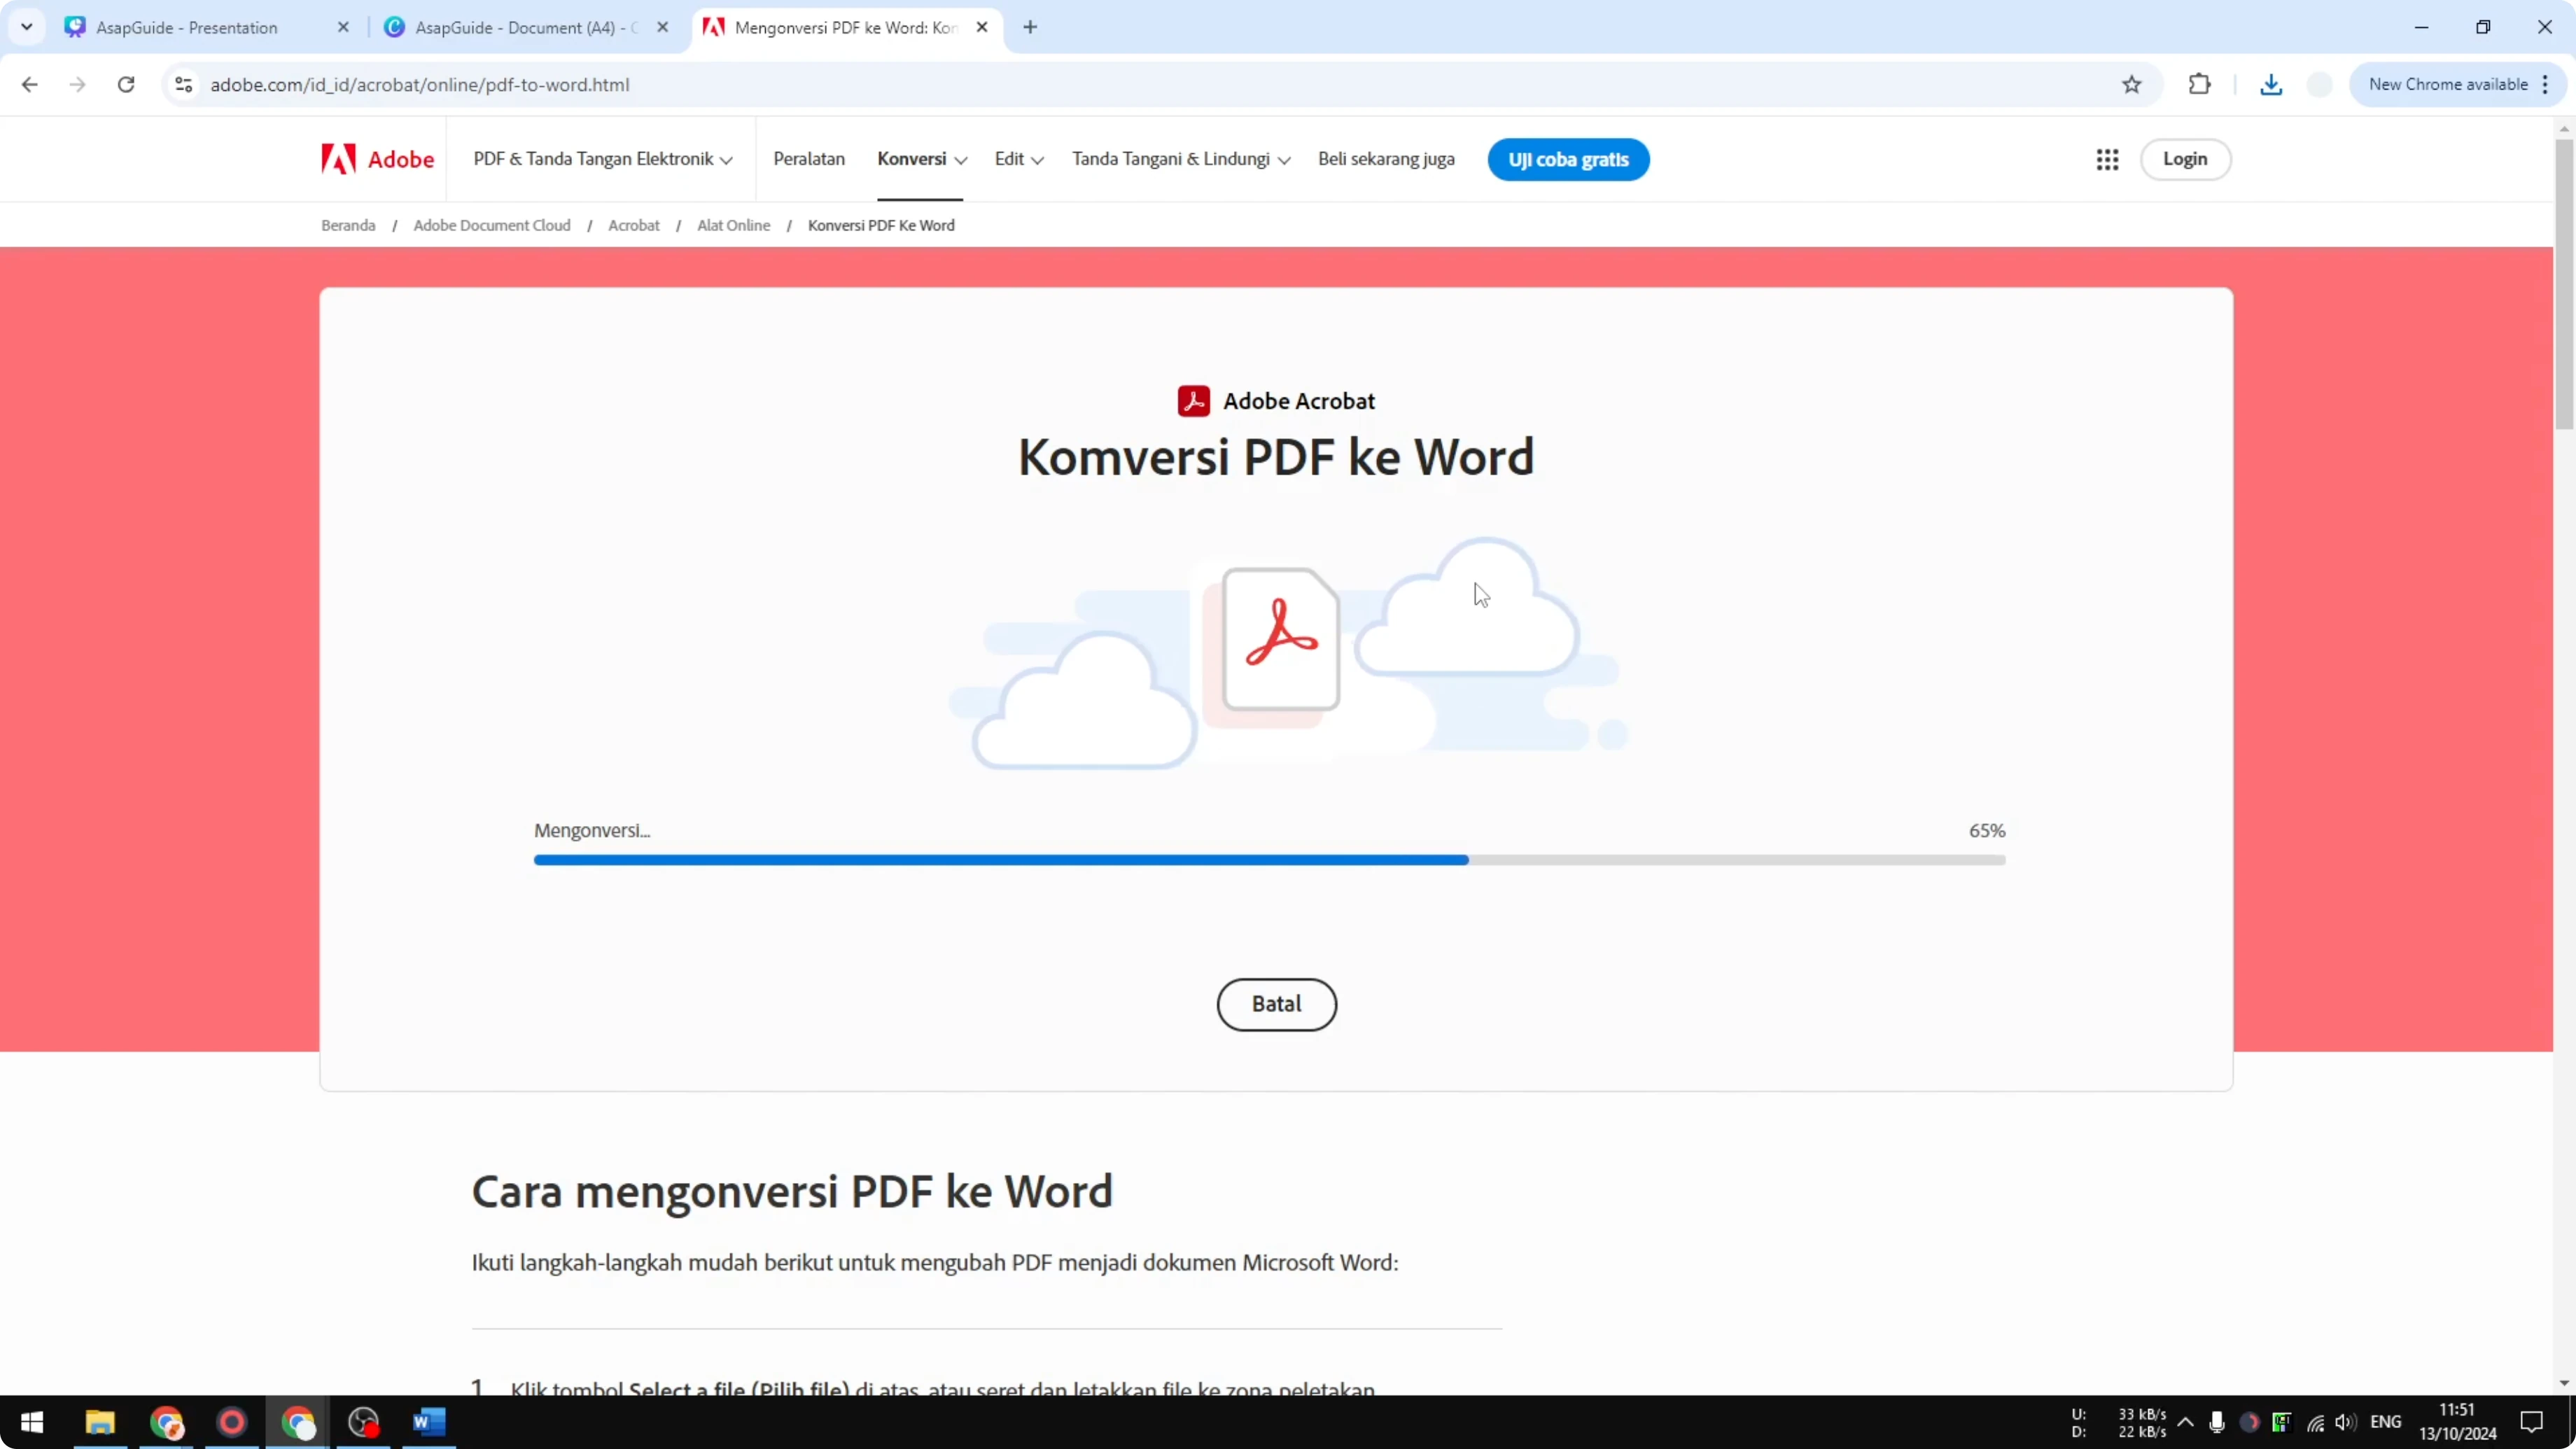Viewport: 2576px width, 1449px height.
Task: Click the Login button
Action: (x=2186, y=159)
